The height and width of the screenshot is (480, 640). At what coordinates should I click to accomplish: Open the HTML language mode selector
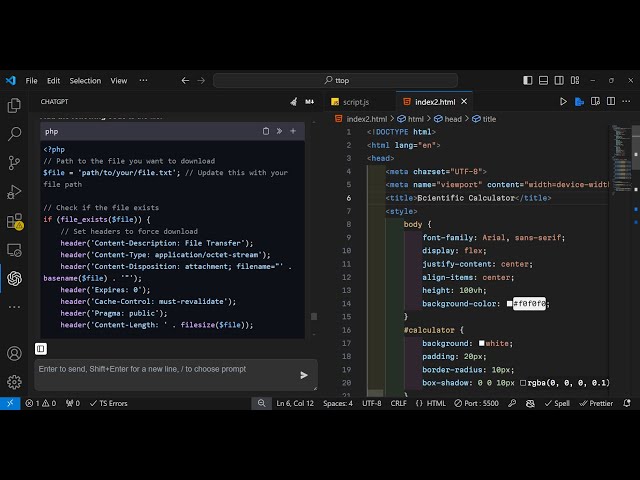tap(436, 403)
